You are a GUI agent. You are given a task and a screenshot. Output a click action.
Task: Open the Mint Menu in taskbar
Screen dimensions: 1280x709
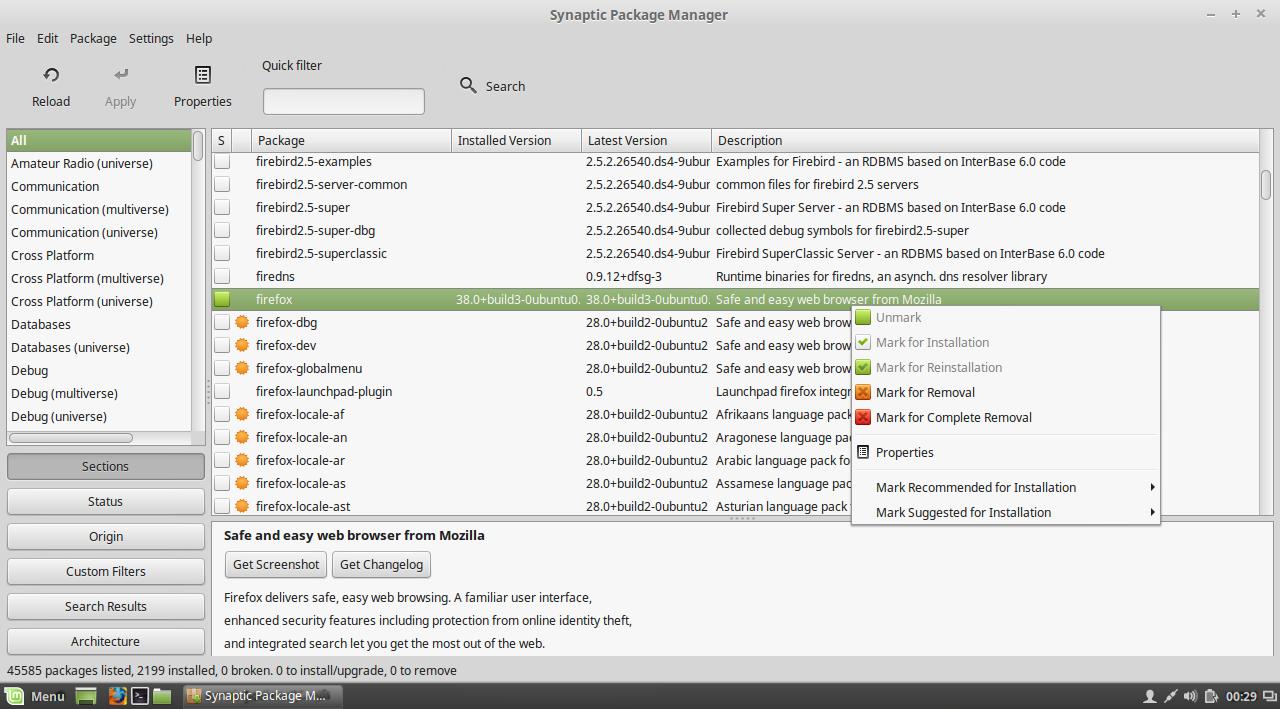click(x=36, y=696)
